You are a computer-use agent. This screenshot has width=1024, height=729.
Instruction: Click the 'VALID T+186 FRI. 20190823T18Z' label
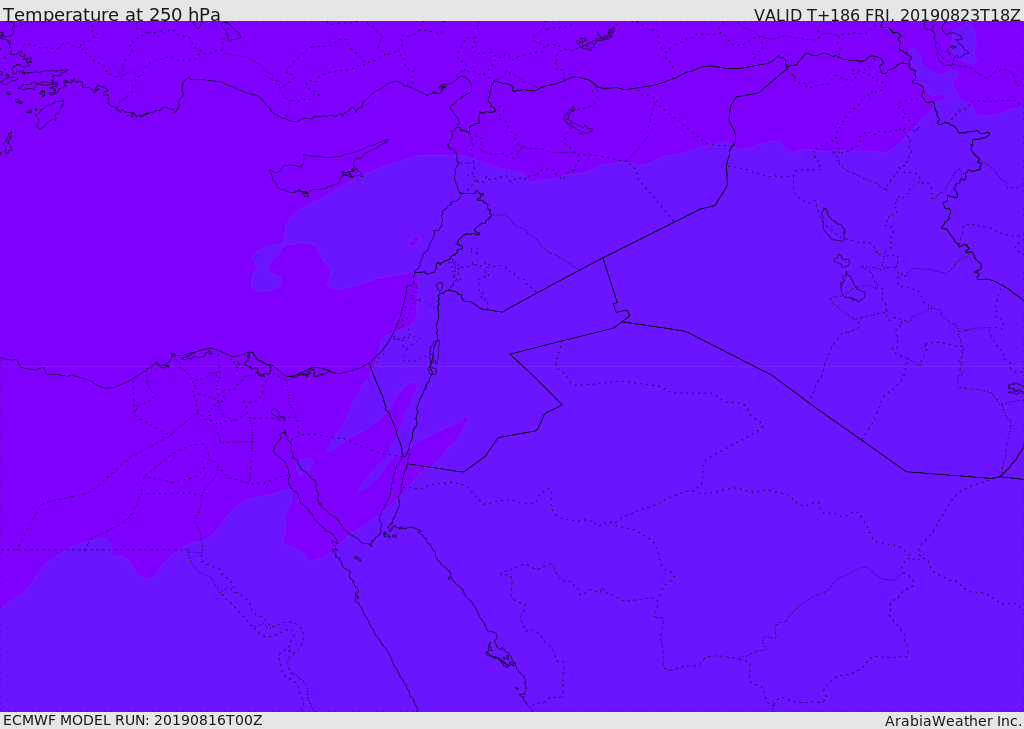coord(887,14)
